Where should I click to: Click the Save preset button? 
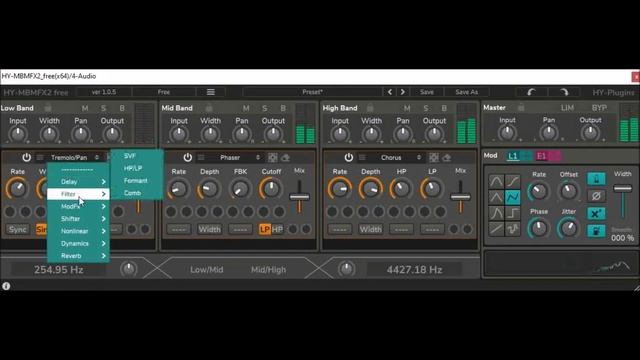click(427, 92)
